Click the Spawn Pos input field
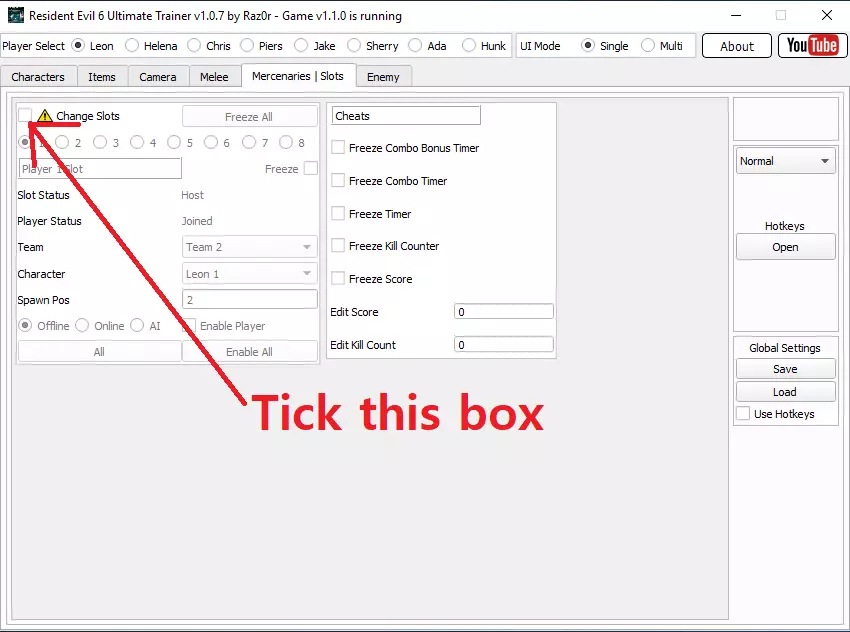Viewport: 850px width, 632px height. (249, 300)
